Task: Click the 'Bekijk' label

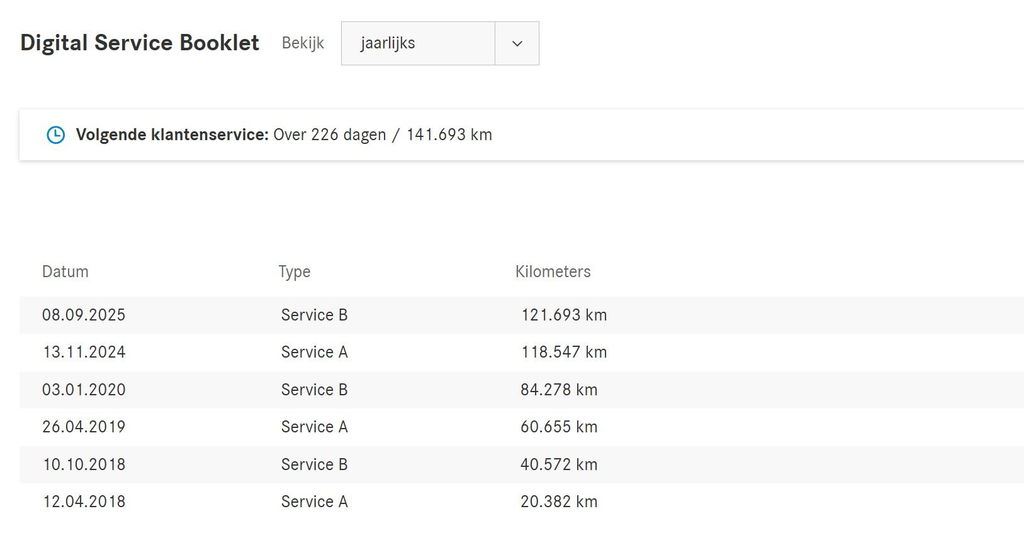Action: (303, 43)
